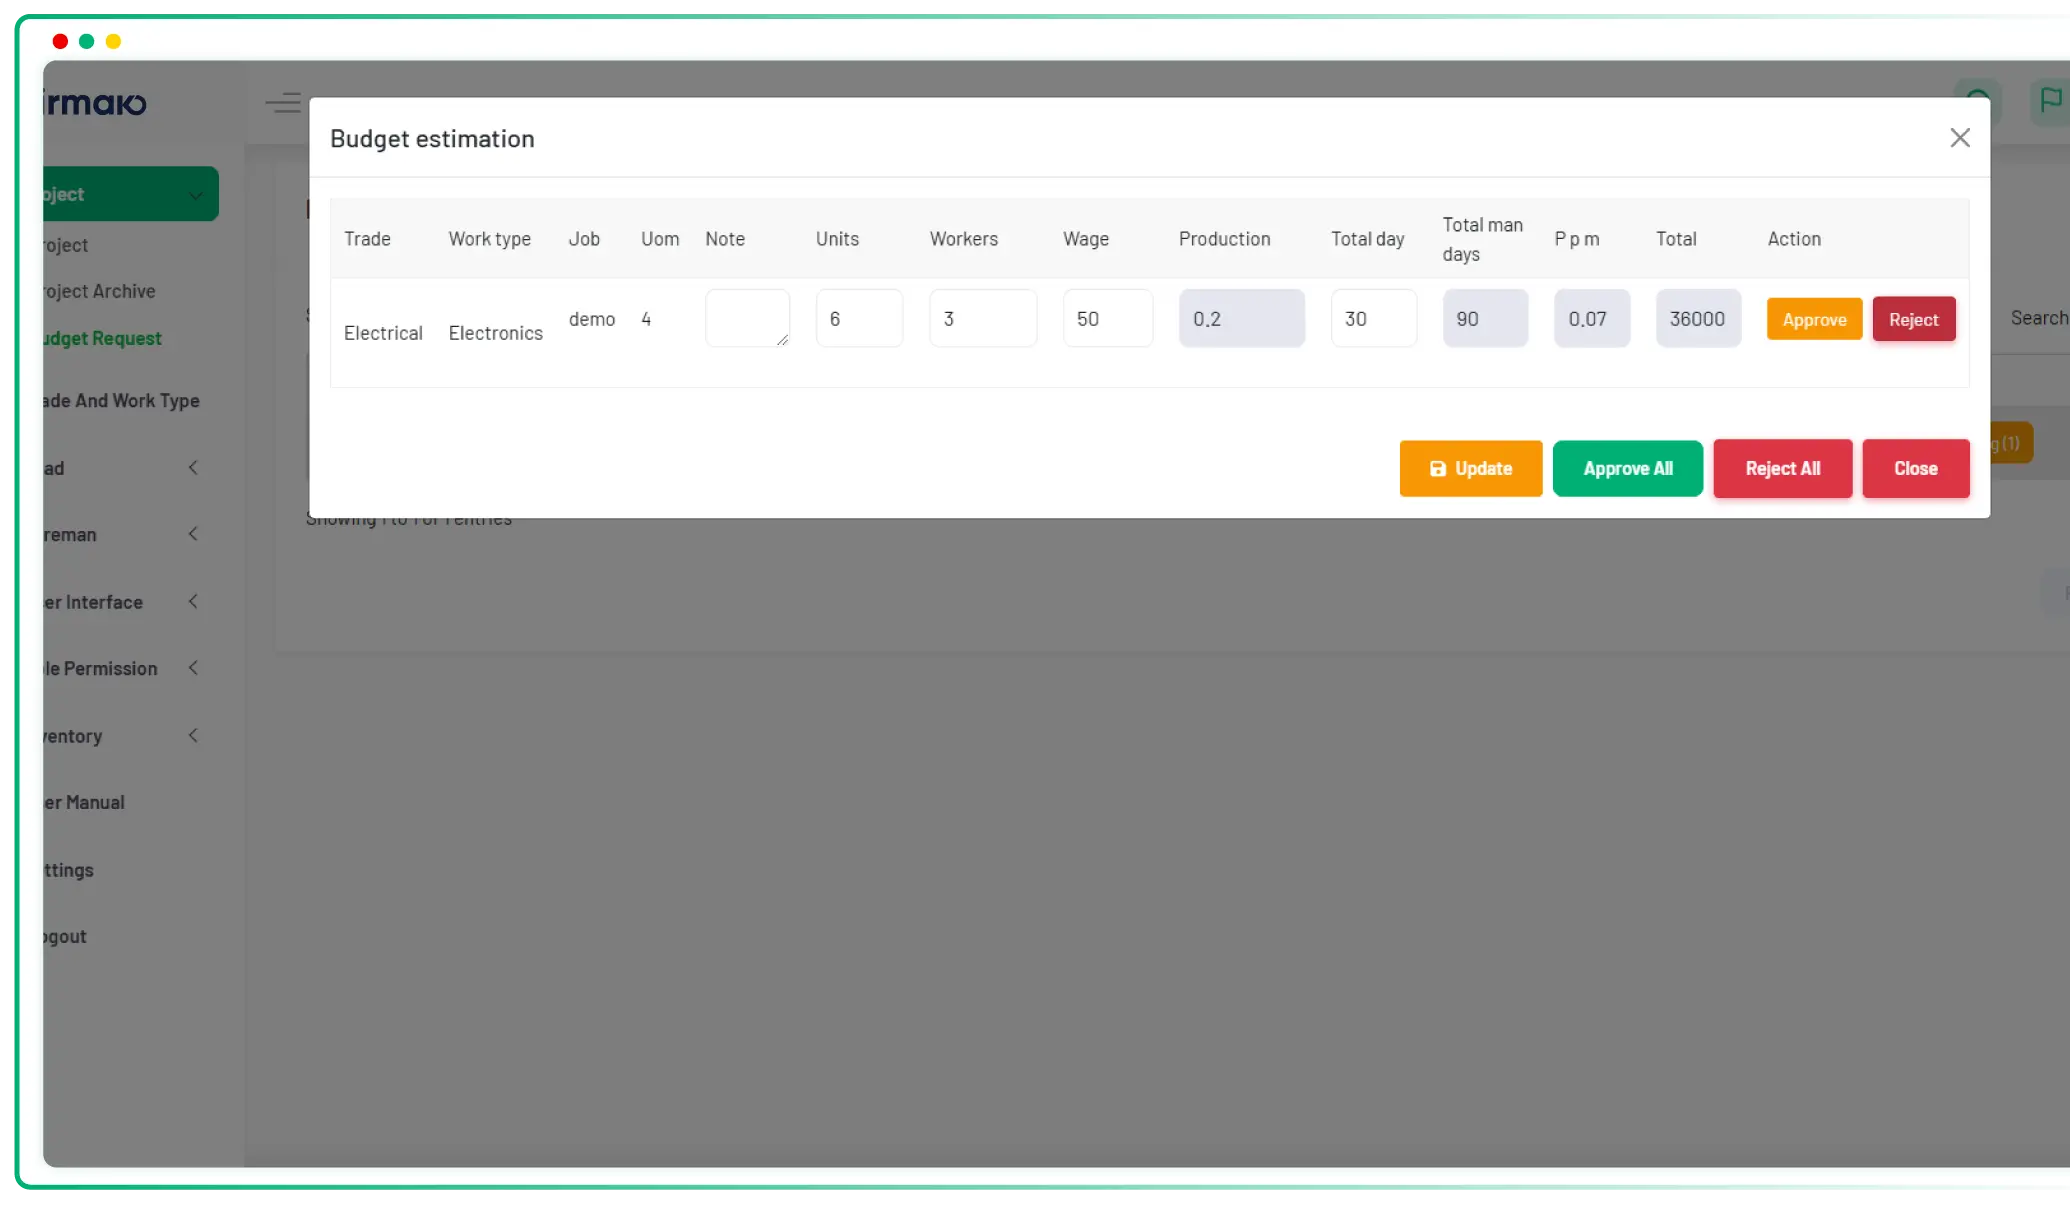Open Project Archive in sidebar
Viewport: 2070px width, 1215px height.
(x=99, y=291)
